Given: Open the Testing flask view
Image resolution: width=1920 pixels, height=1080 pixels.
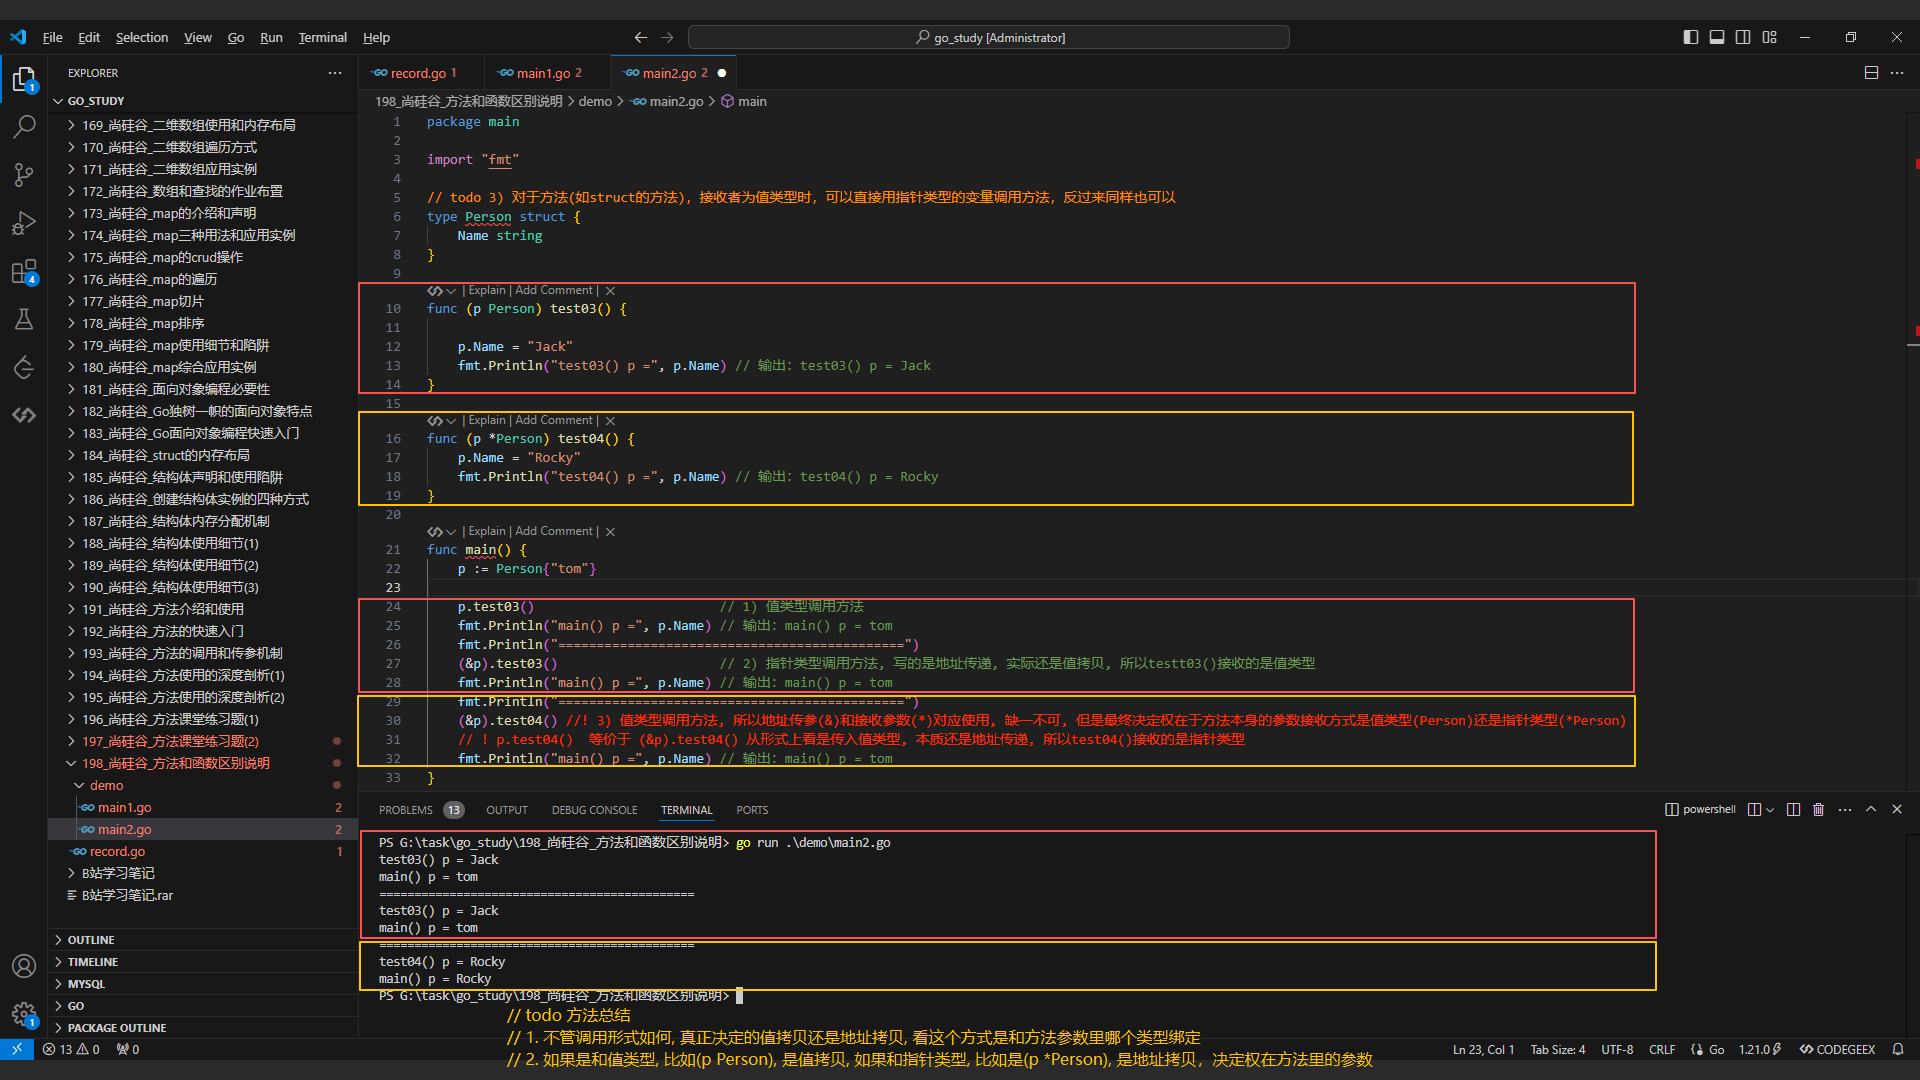Looking at the screenshot, I should click(x=24, y=320).
